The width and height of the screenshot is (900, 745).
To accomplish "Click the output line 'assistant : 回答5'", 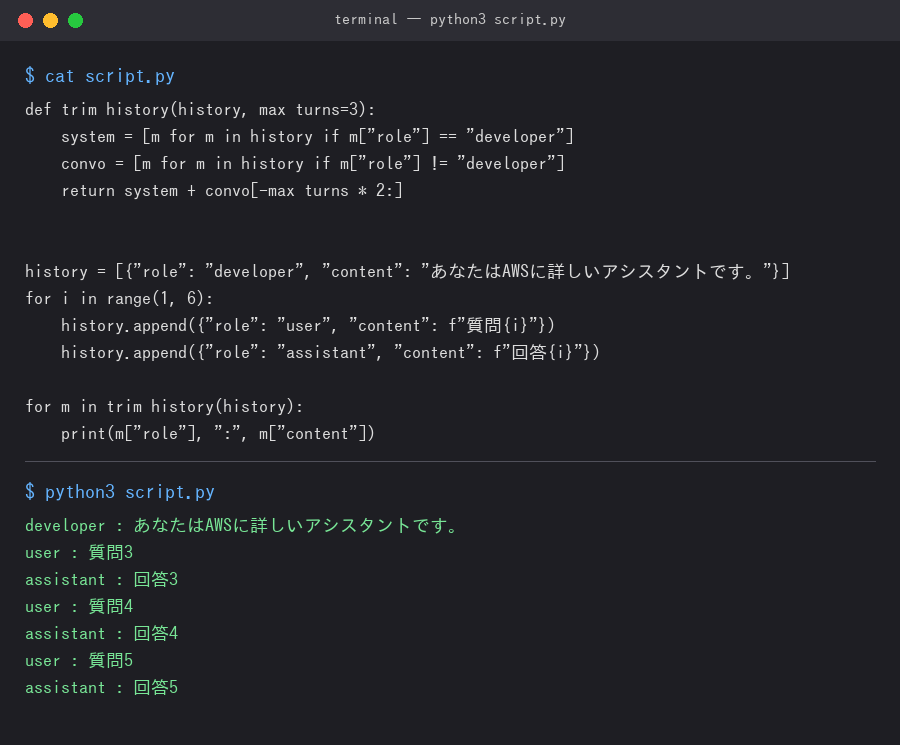I will point(102,688).
